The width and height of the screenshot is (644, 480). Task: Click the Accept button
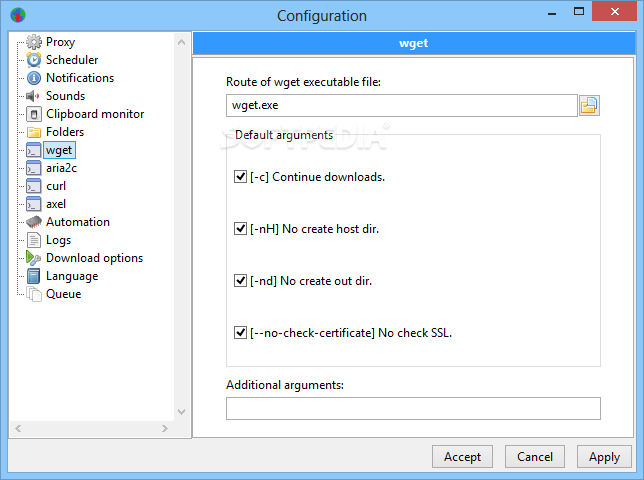pyautogui.click(x=462, y=457)
